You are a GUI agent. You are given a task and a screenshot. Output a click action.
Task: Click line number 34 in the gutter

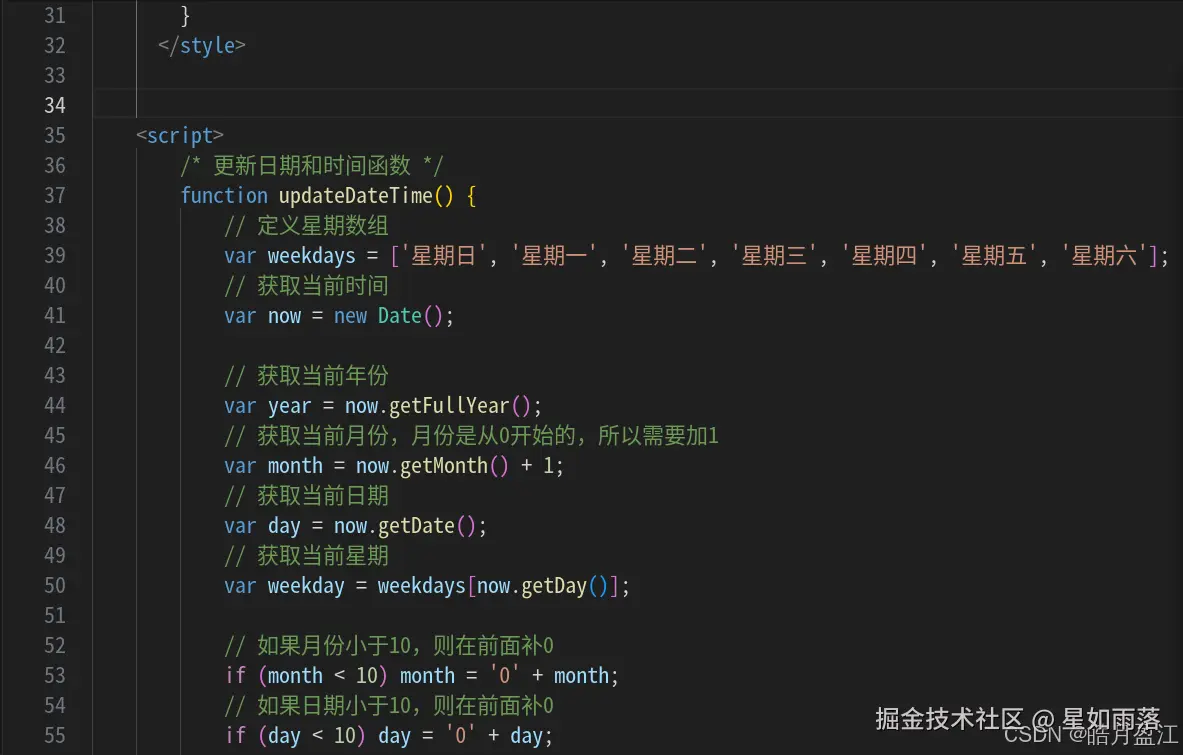click(x=54, y=105)
